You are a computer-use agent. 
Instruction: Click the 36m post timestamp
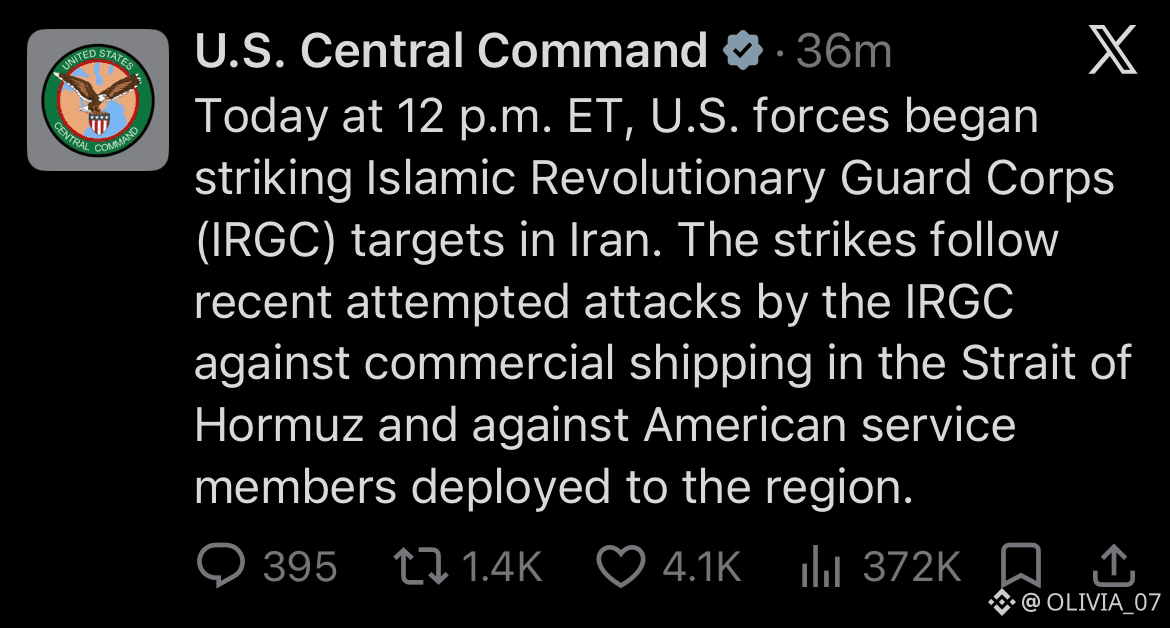pos(844,51)
